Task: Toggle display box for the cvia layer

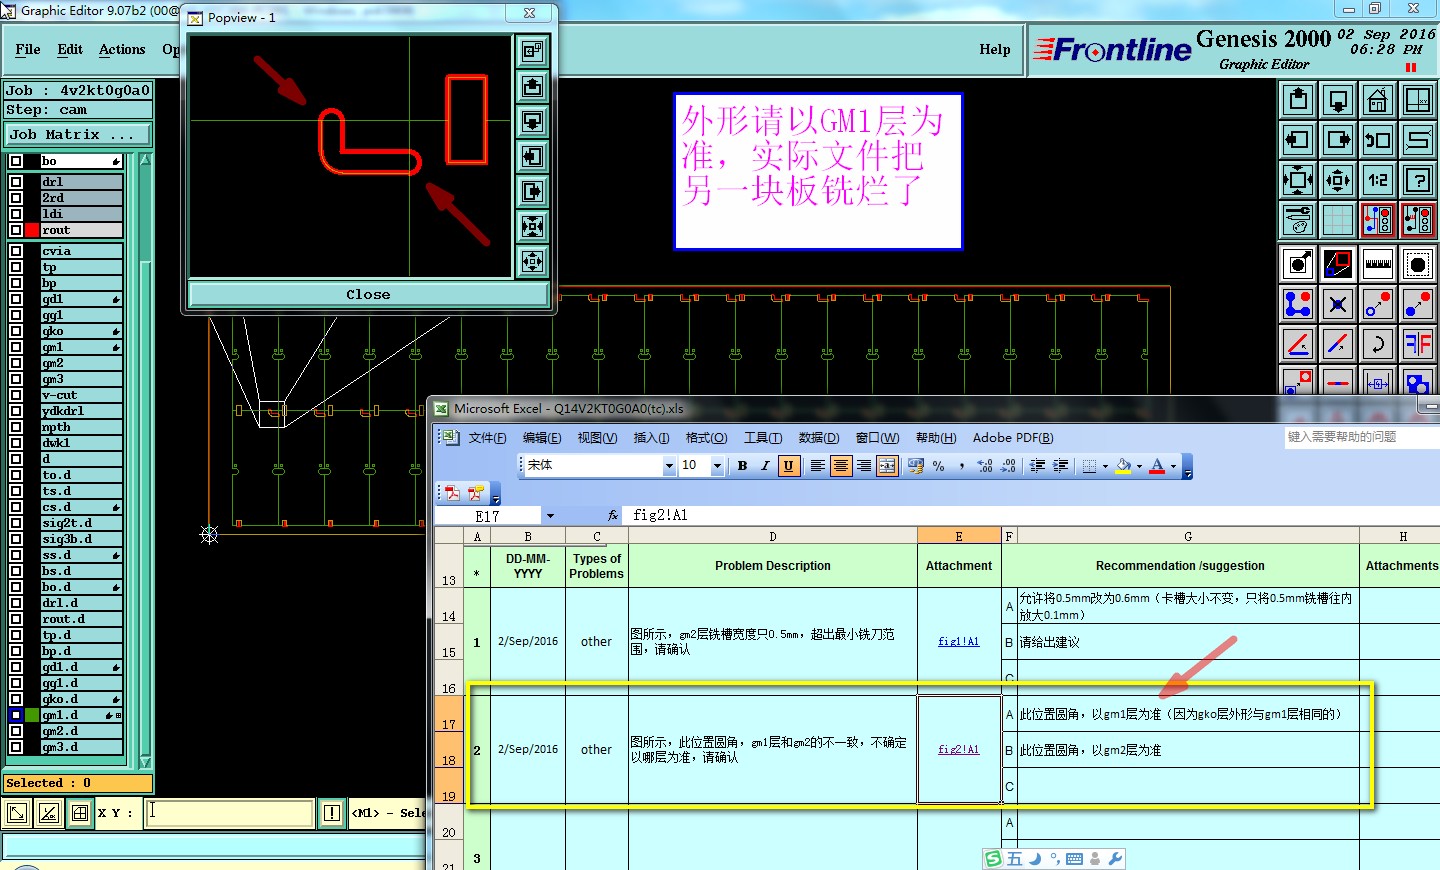Action: coord(16,251)
